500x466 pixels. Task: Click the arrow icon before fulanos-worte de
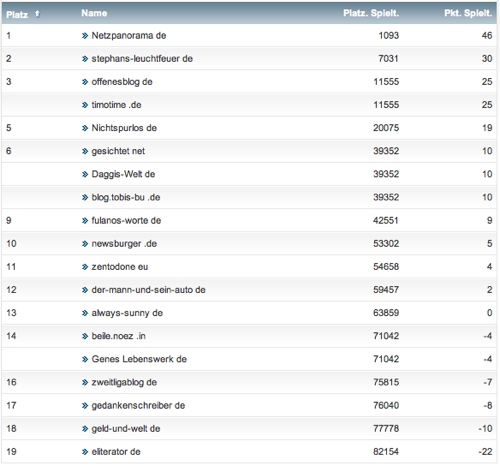85,221
